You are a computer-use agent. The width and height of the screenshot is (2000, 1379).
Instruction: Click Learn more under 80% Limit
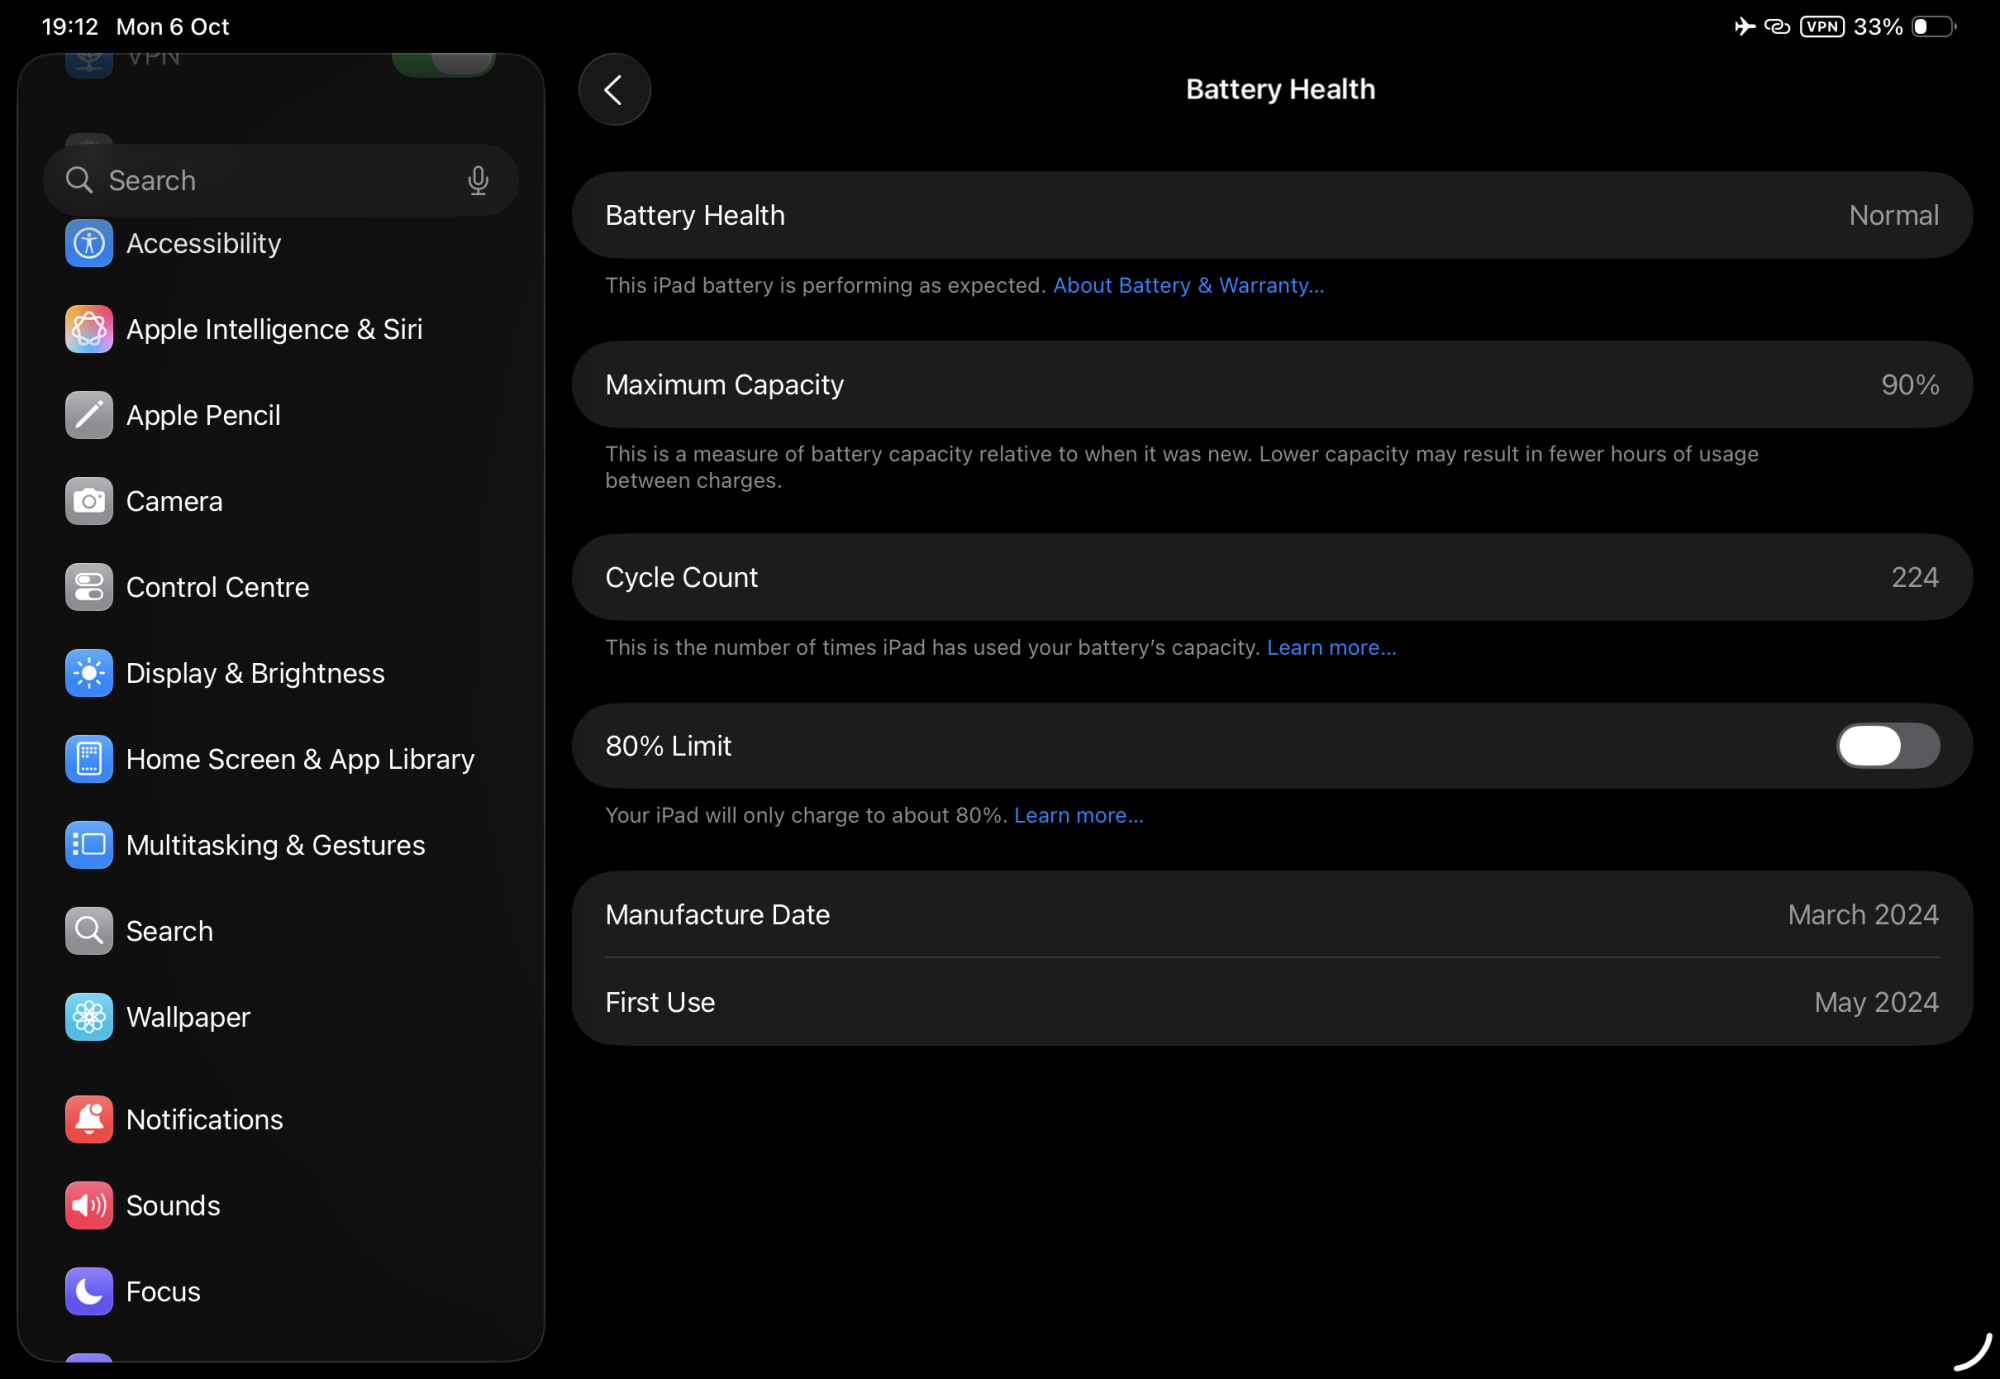1078,816
